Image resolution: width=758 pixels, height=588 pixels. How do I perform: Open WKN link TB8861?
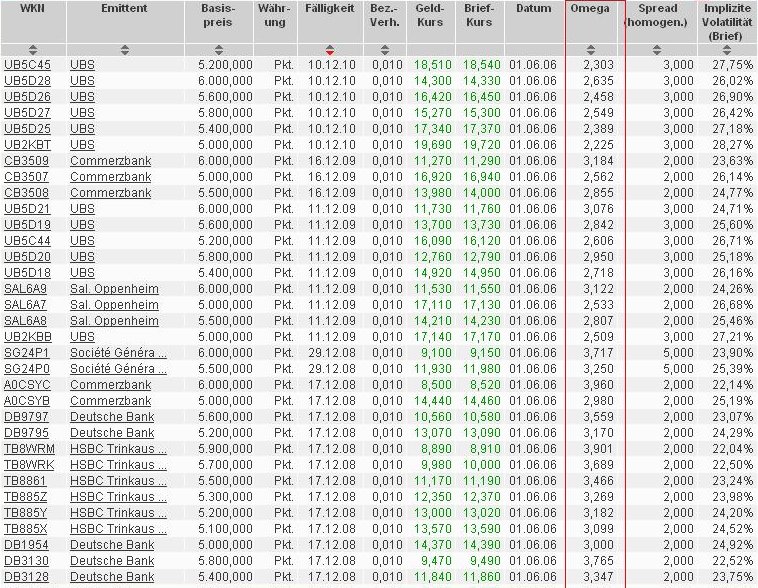(x=25, y=481)
